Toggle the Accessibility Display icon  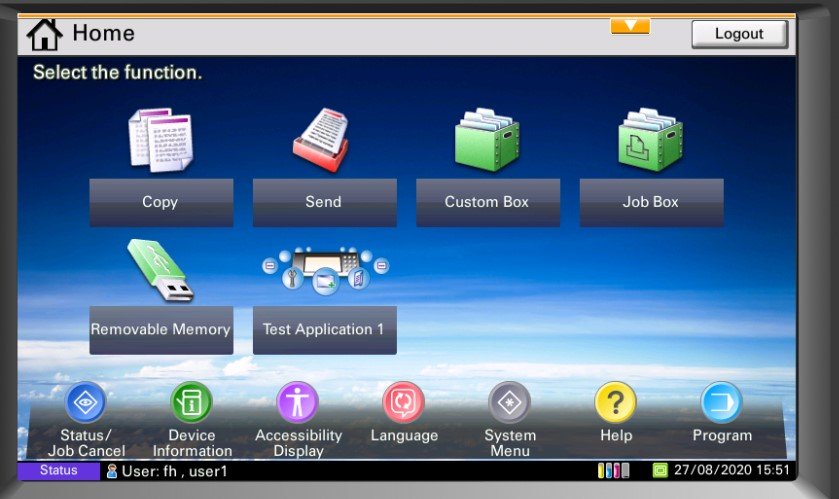298,402
